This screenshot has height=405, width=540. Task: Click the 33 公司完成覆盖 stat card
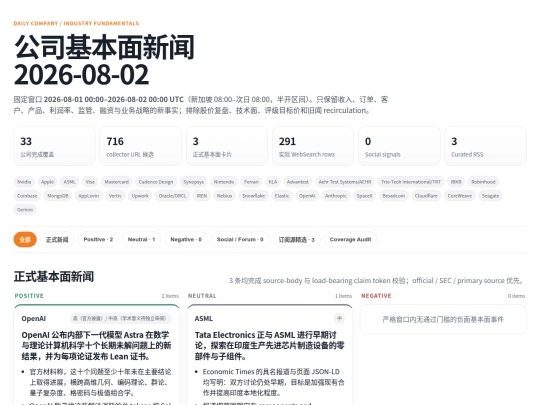pos(54,146)
